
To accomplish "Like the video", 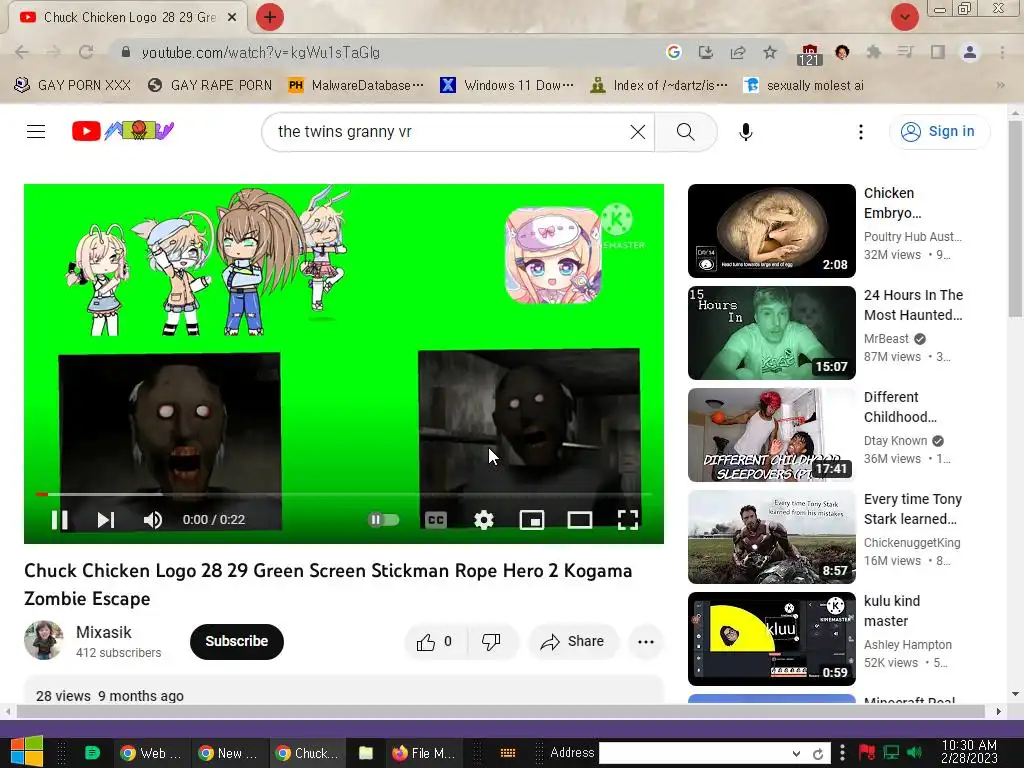I will pos(435,642).
